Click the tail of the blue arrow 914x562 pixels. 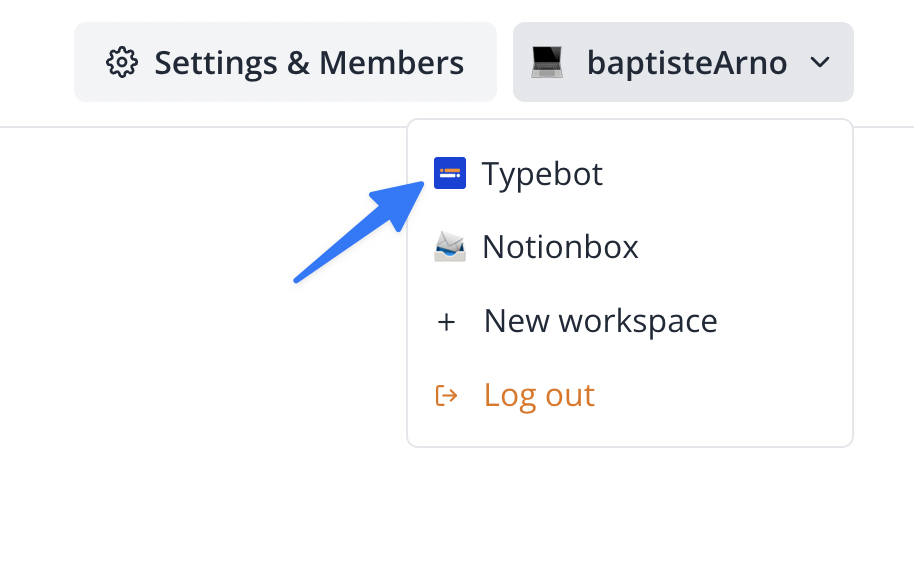[300, 277]
